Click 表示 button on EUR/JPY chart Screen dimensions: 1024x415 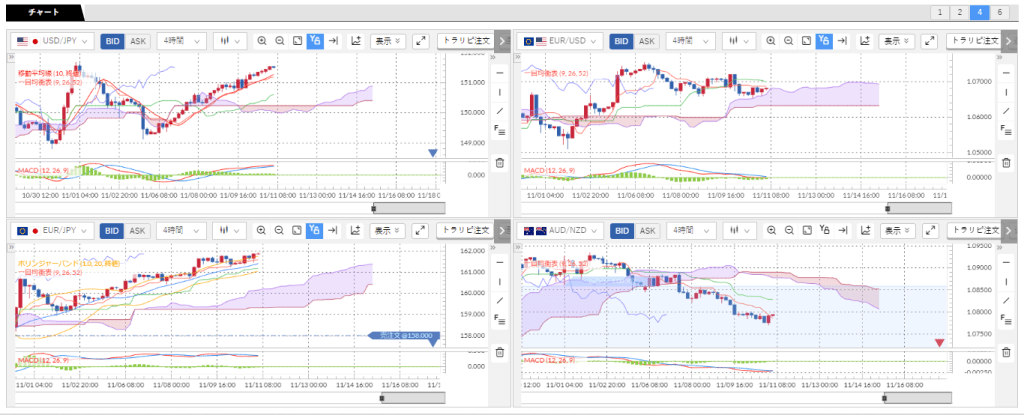[x=388, y=231]
